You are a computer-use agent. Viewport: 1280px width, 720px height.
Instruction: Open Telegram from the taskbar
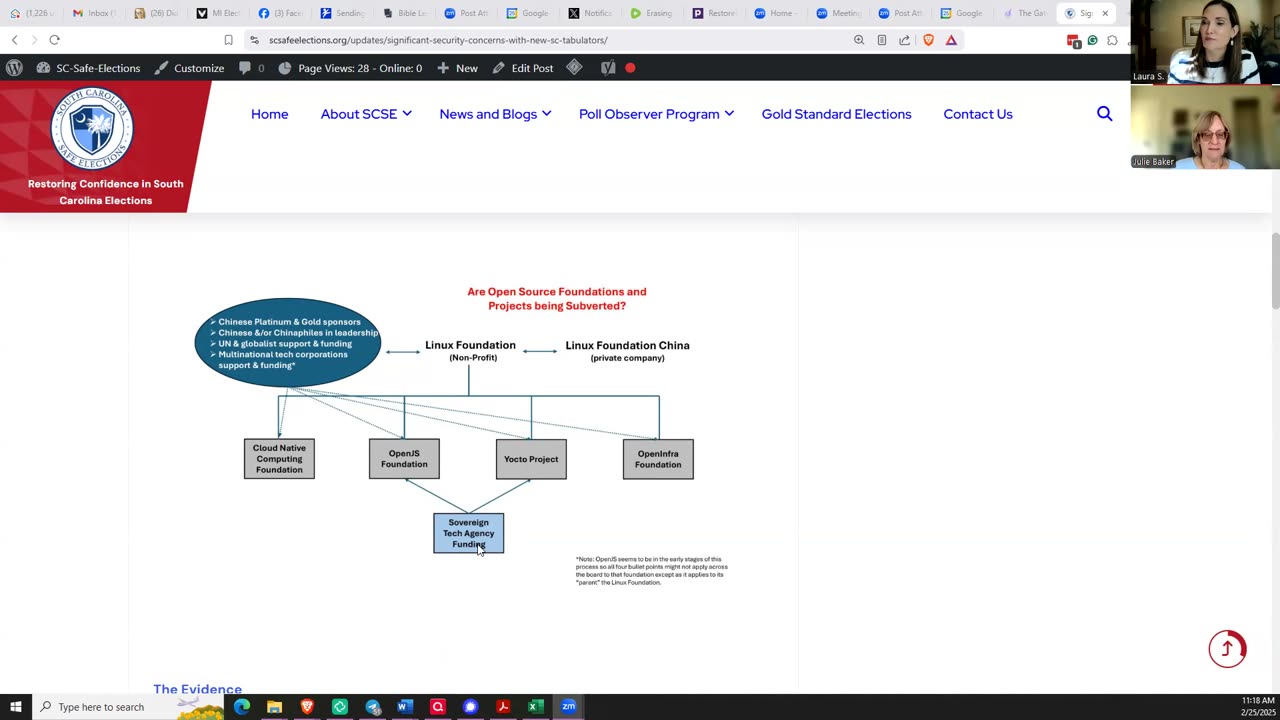click(x=373, y=707)
